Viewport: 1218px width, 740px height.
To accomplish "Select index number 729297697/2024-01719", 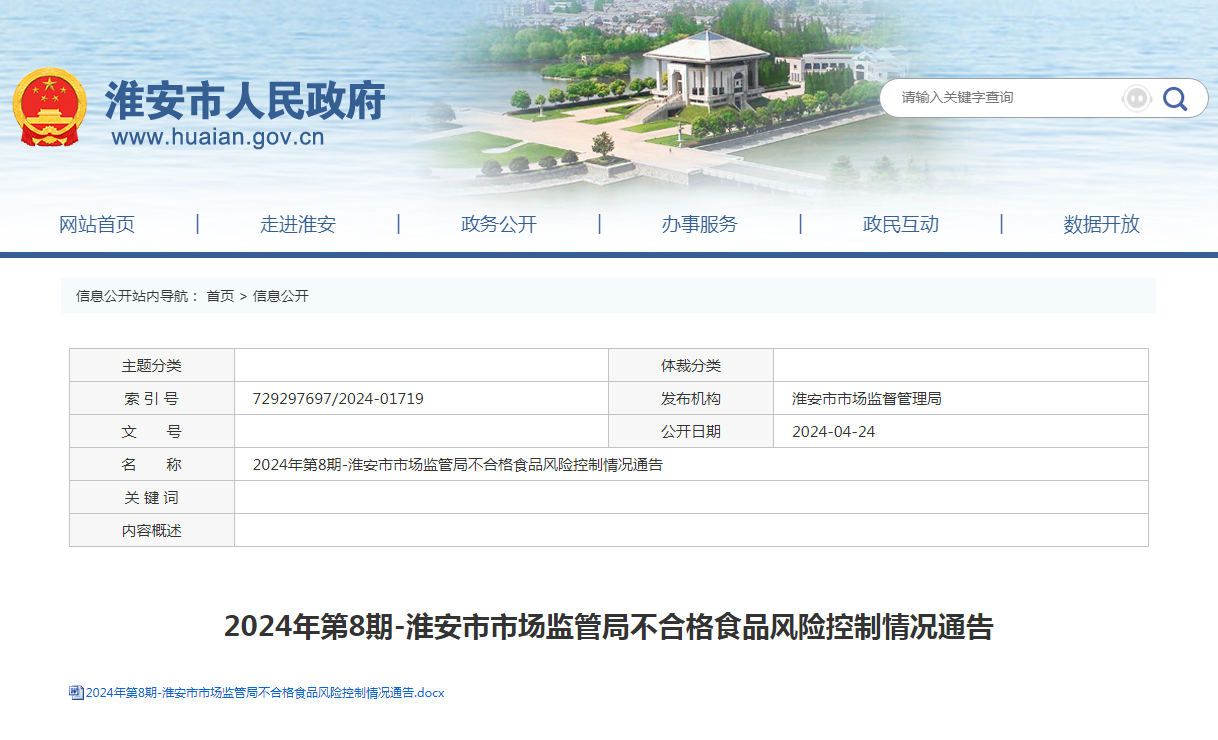I will click(x=338, y=398).
